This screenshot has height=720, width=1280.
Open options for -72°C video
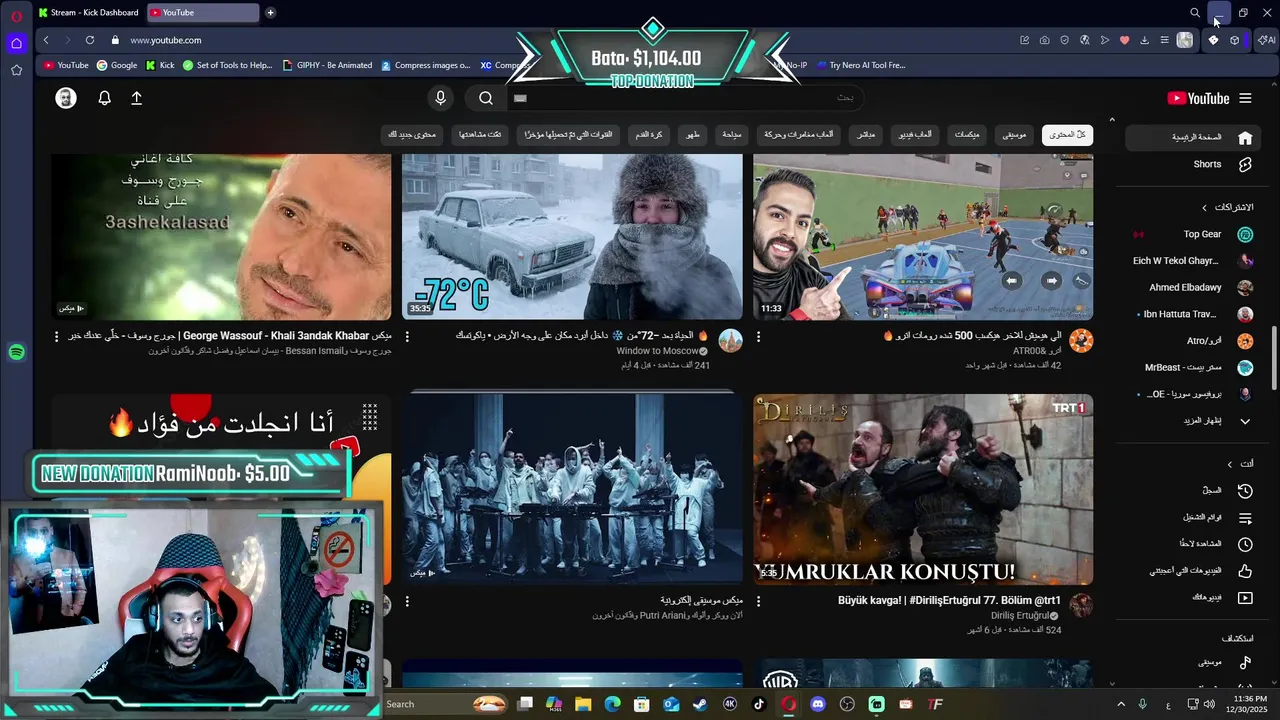click(x=407, y=337)
